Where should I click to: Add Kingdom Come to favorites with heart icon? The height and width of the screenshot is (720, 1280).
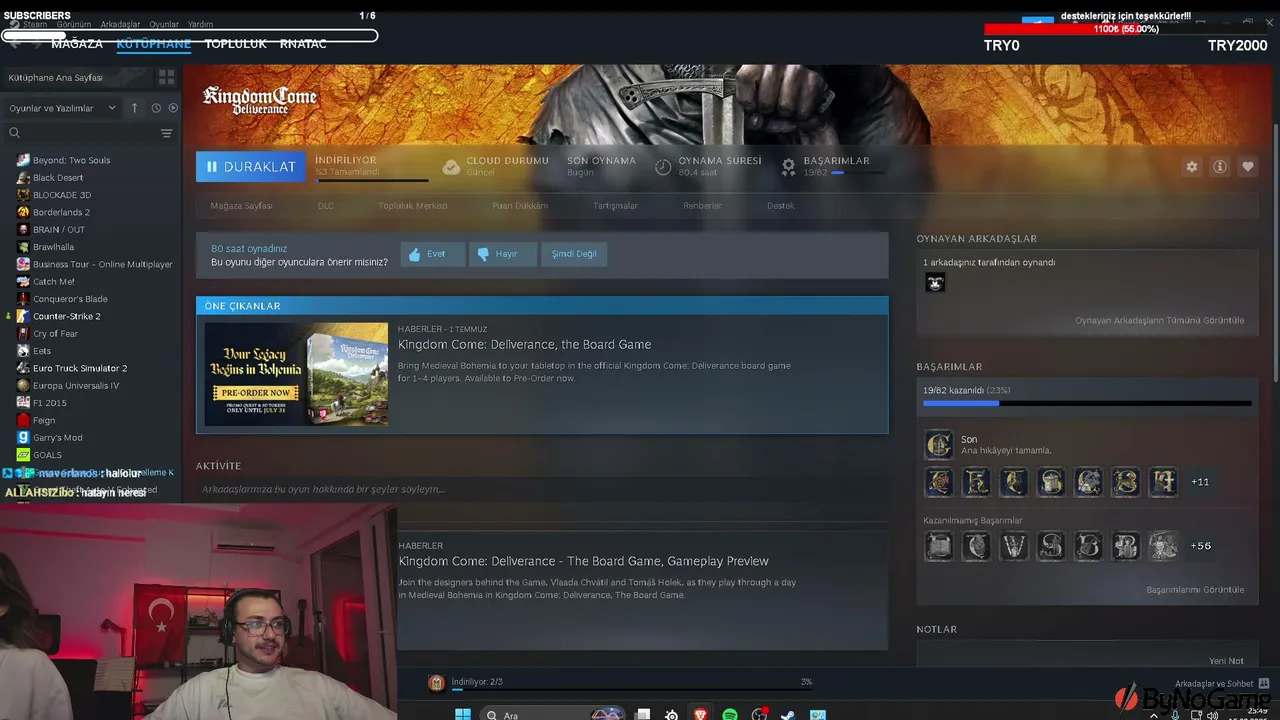1247,167
